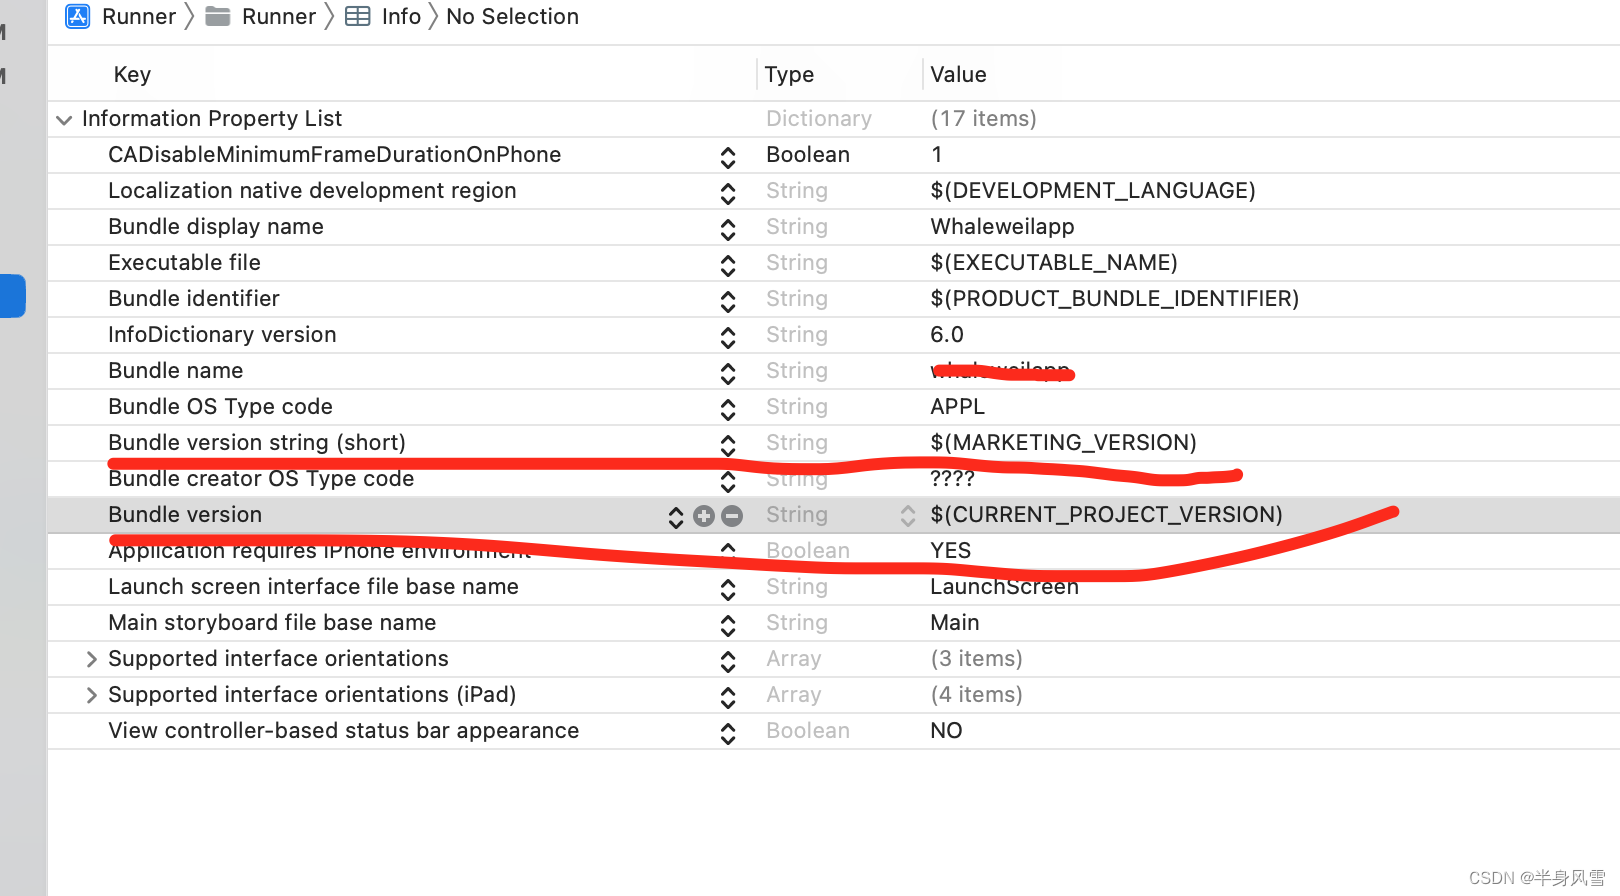The image size is (1620, 896).
Task: Select the Executable file key
Action: point(184,263)
